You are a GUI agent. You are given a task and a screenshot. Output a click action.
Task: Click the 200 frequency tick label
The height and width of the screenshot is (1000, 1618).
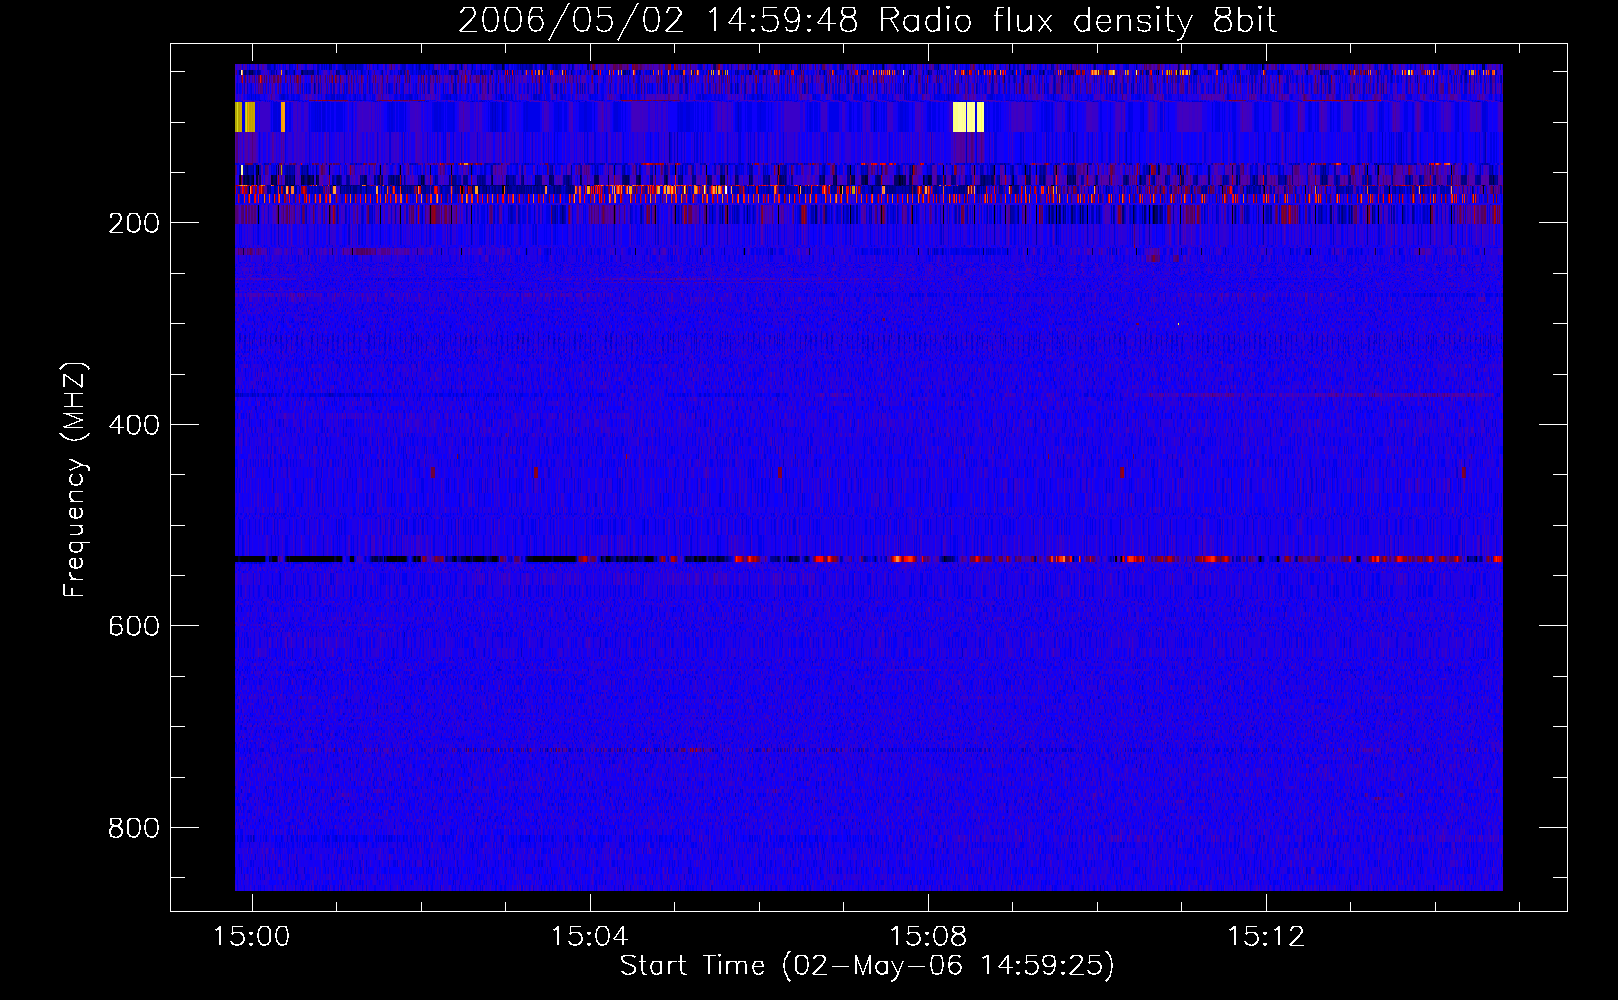coord(134,223)
